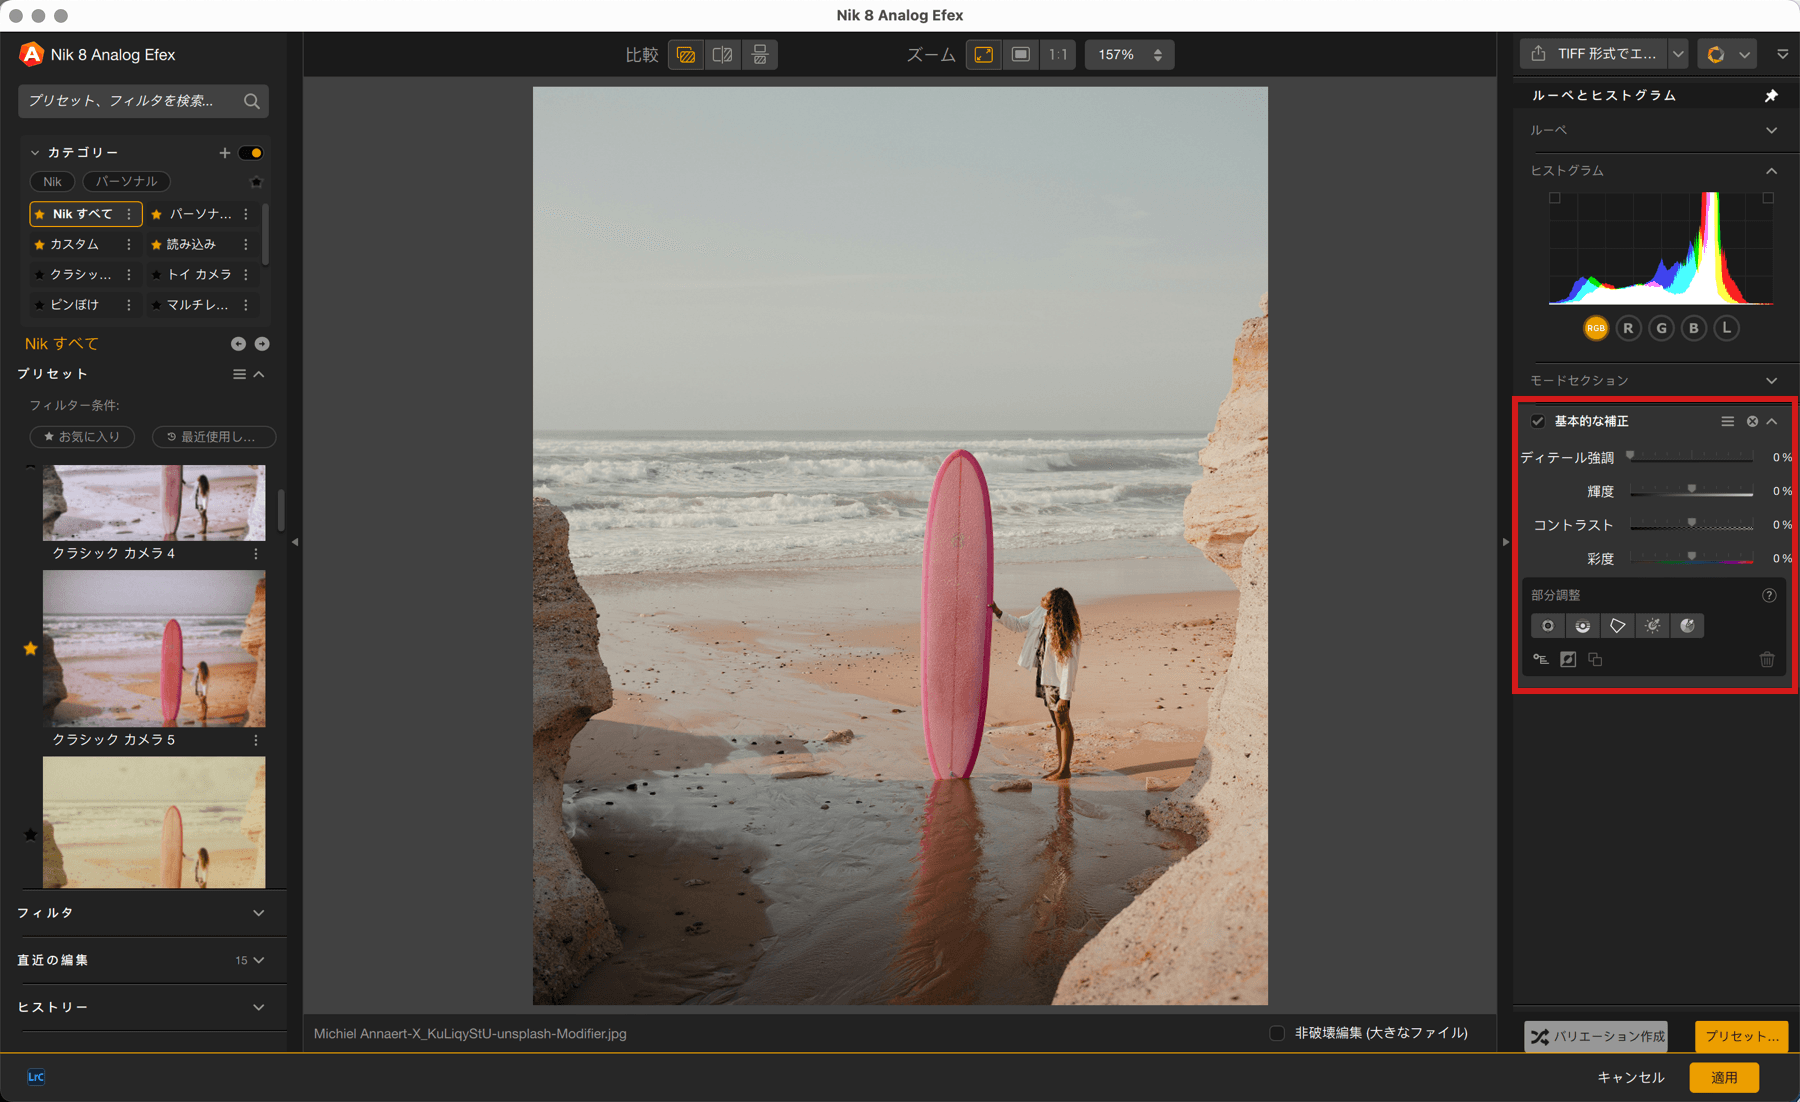The height and width of the screenshot is (1102, 1800).
Task: Open the プリセット list menu icon
Action: (239, 374)
